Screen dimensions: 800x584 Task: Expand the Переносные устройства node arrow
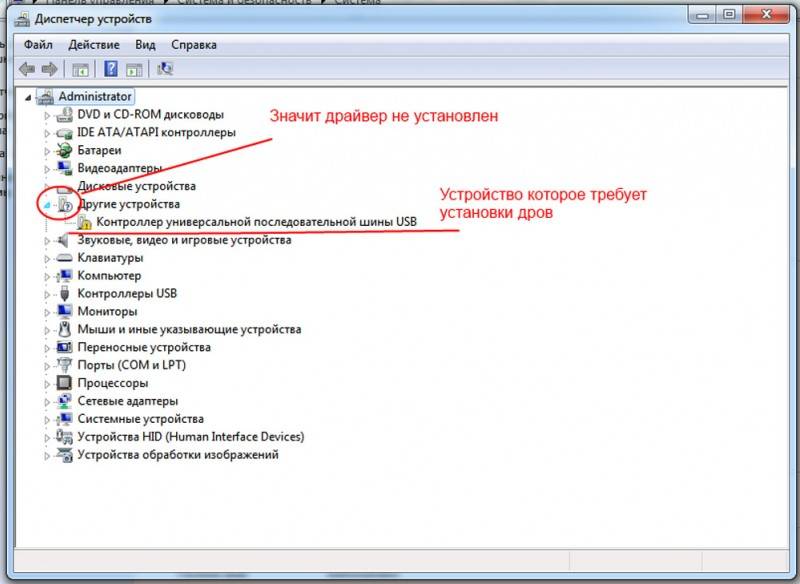pos(47,348)
